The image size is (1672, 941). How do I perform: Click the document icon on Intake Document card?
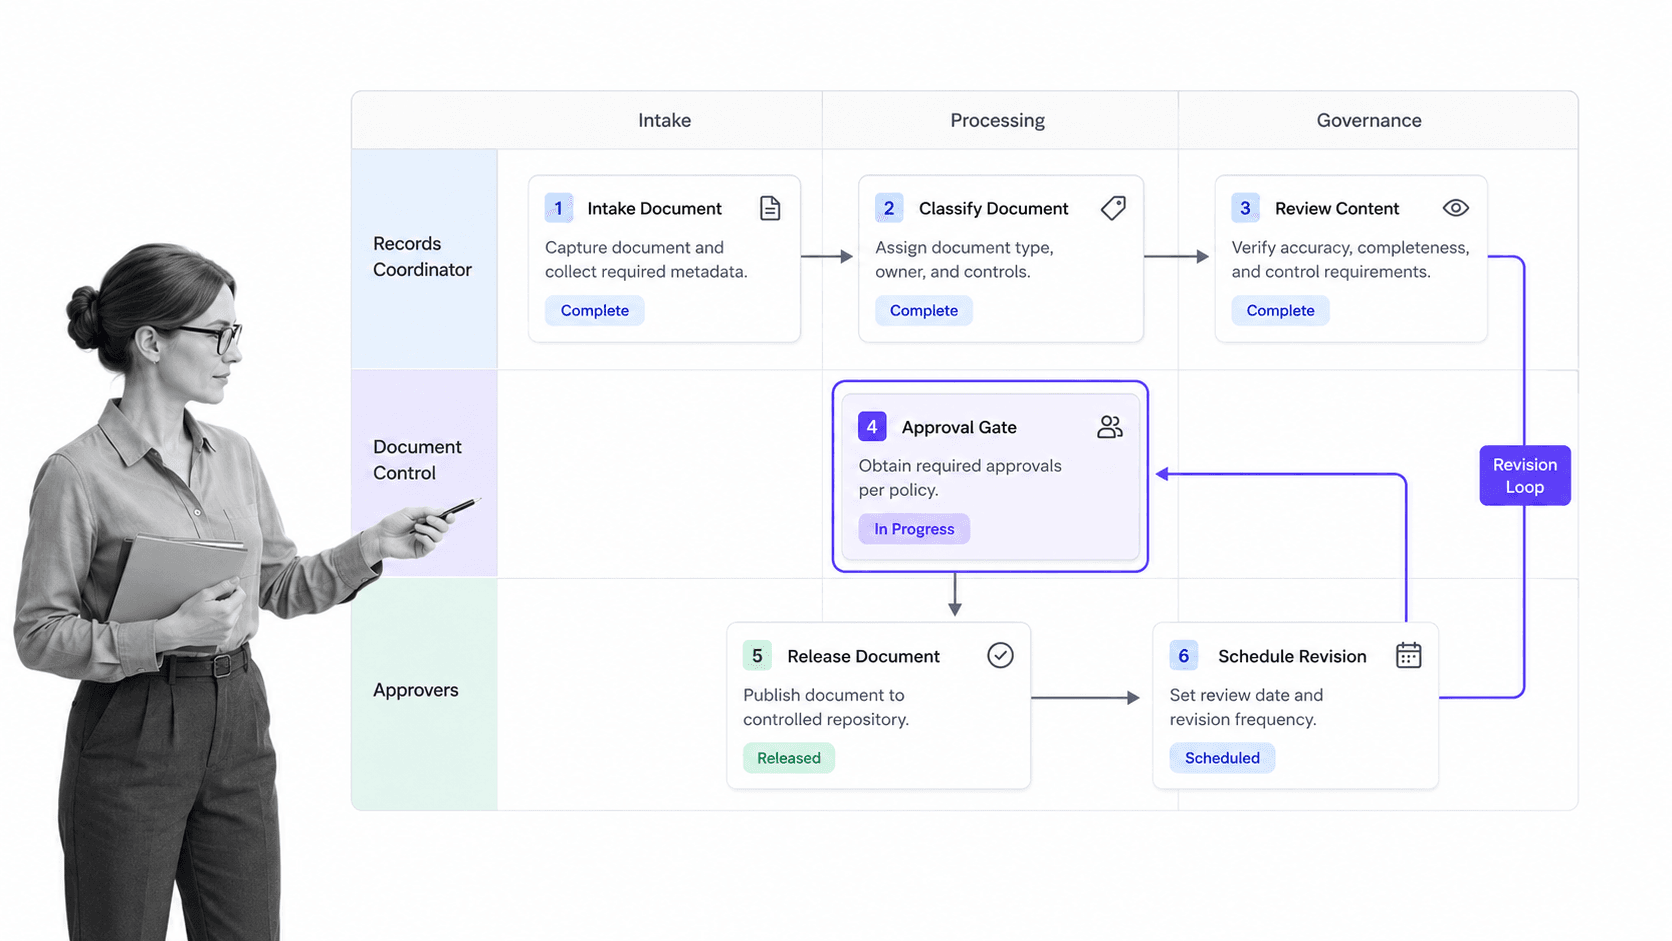coord(770,208)
